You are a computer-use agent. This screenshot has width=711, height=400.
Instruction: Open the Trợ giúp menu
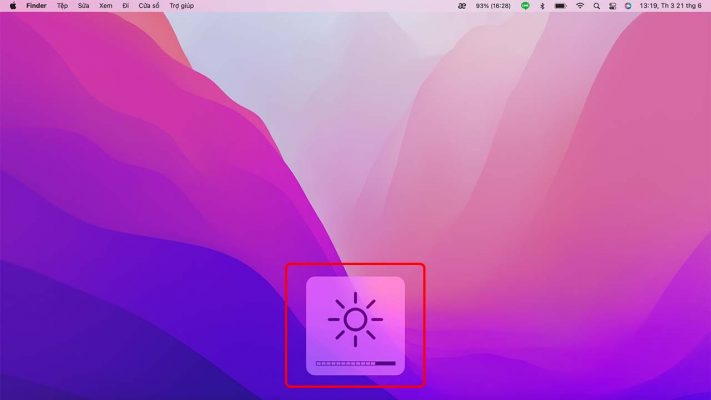tap(181, 6)
